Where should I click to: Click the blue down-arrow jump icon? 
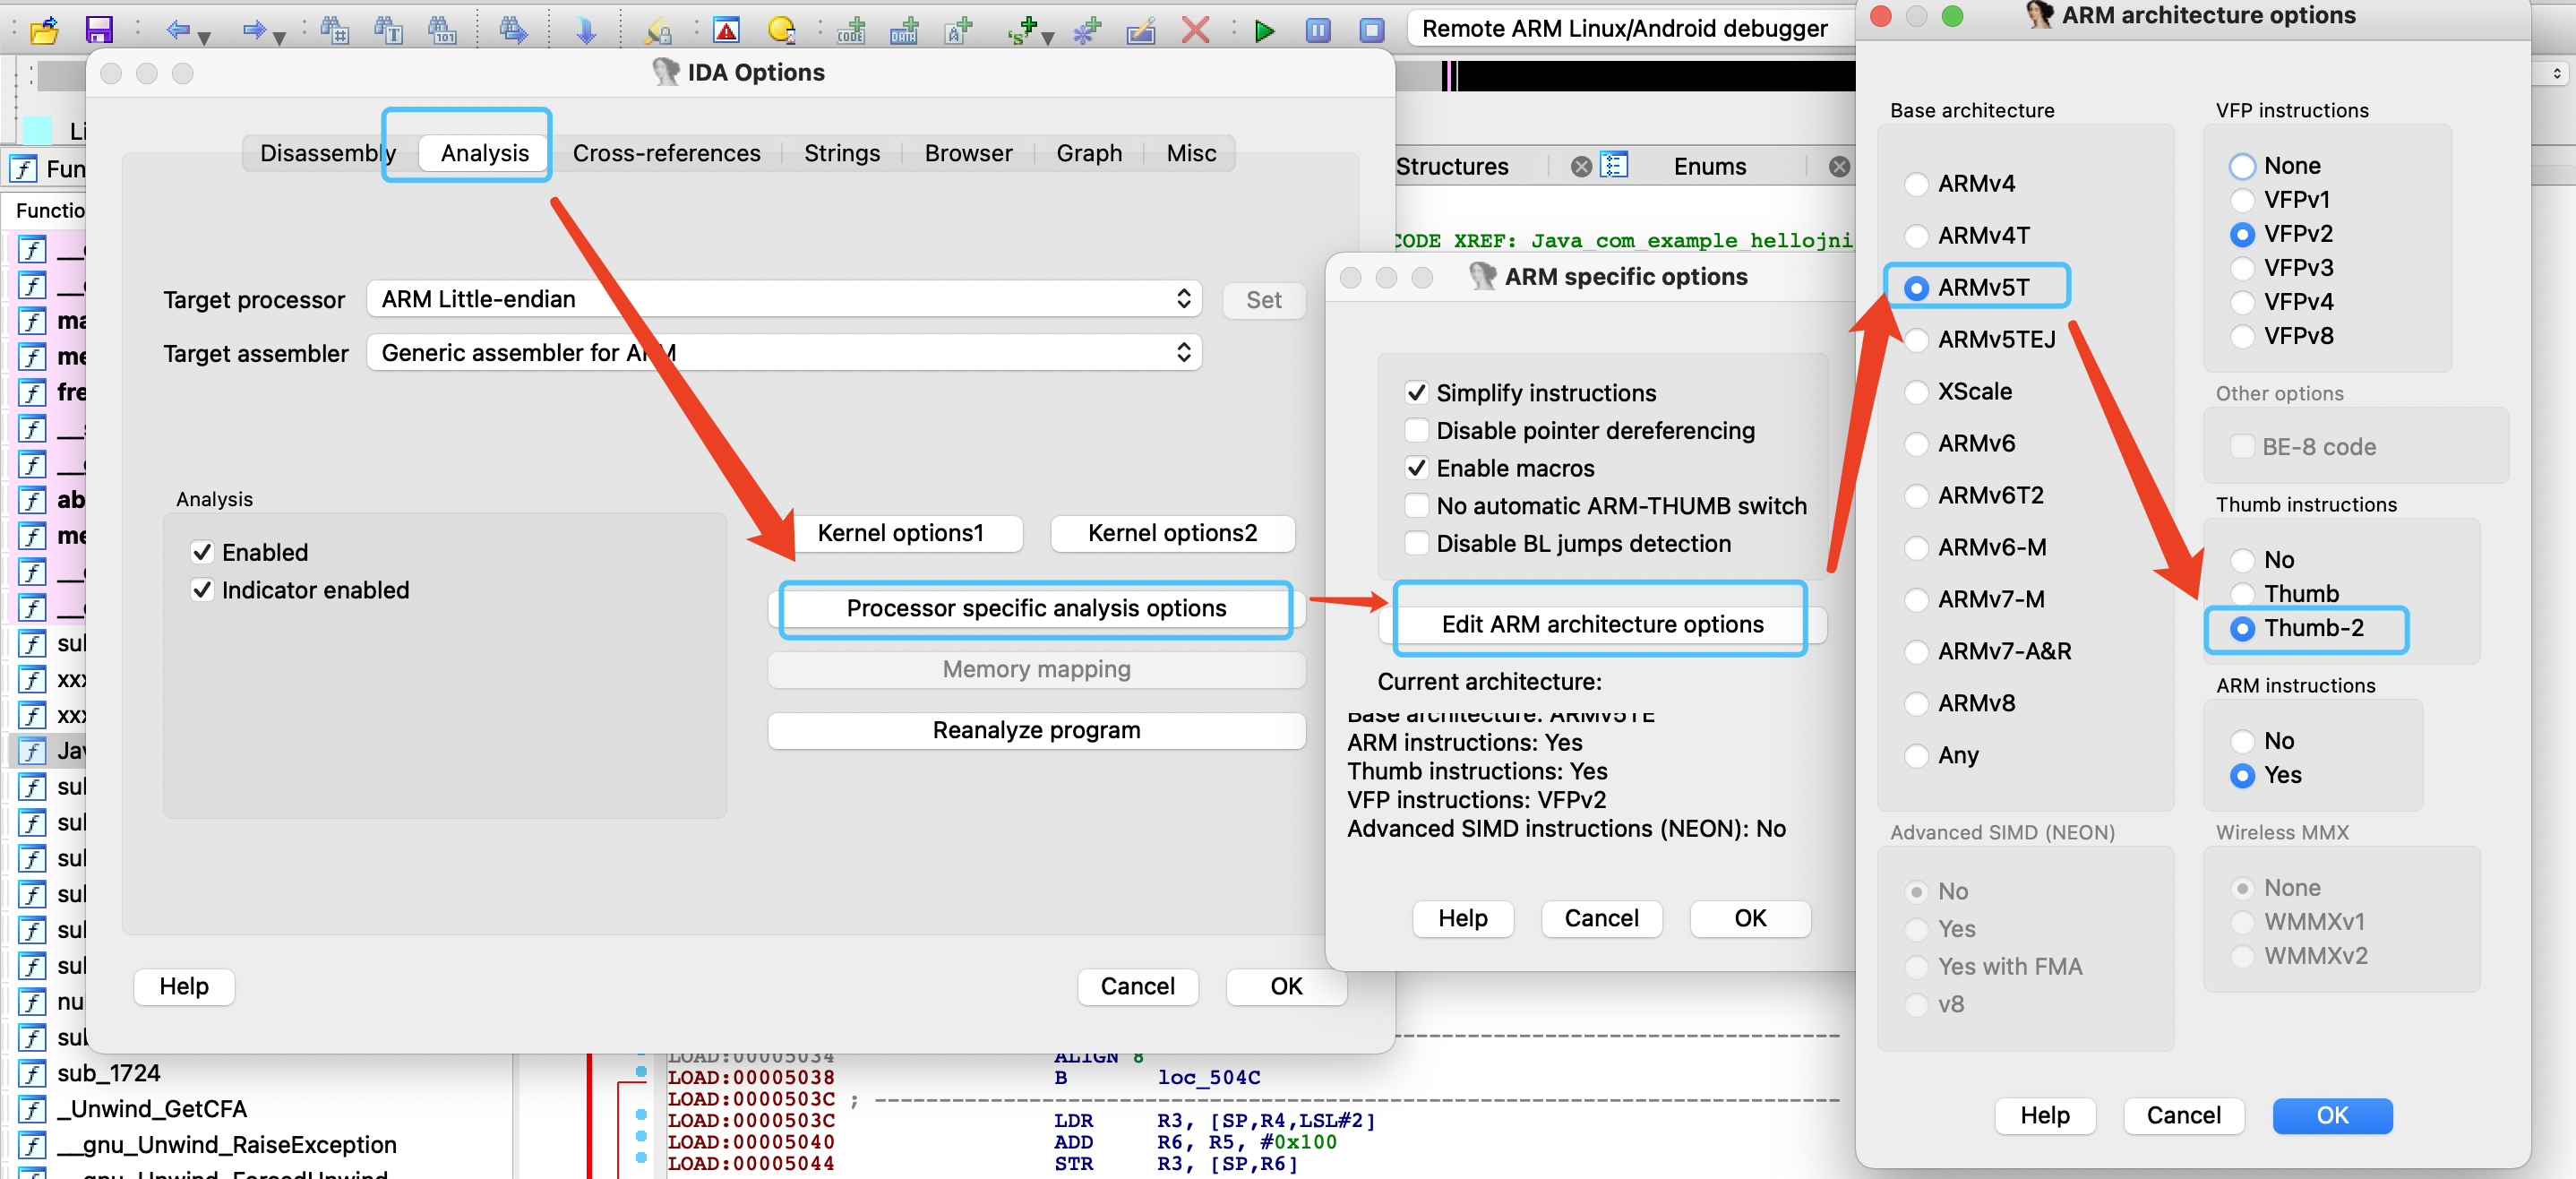coord(586,30)
